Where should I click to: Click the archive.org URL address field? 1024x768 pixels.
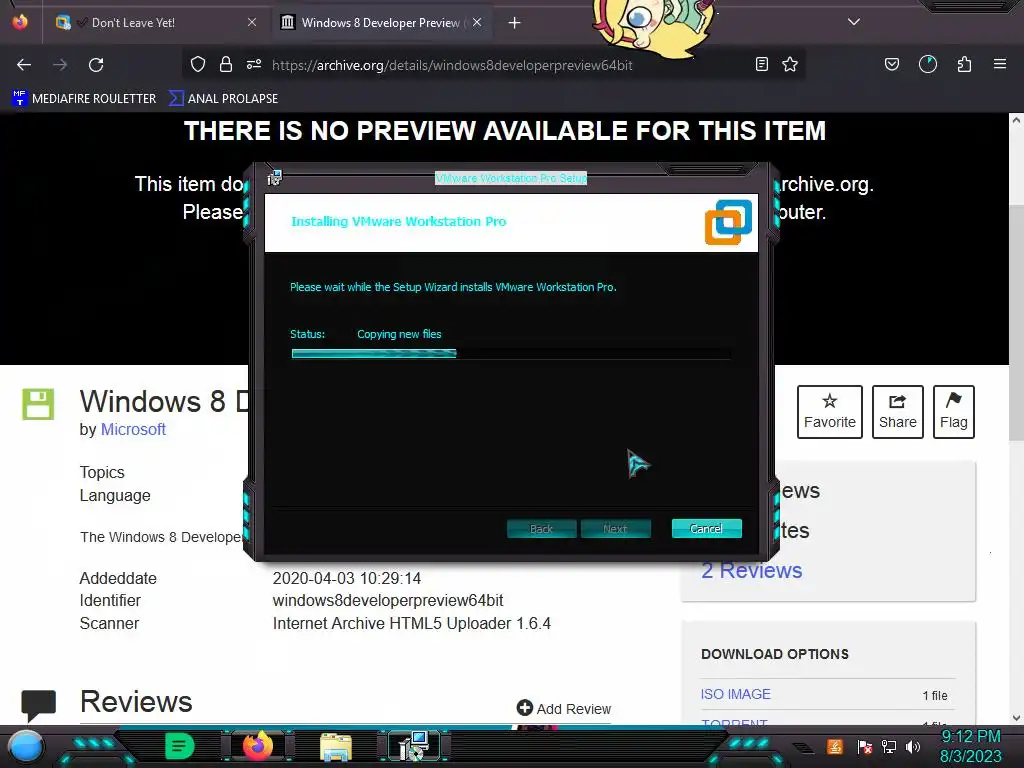[x=452, y=65]
